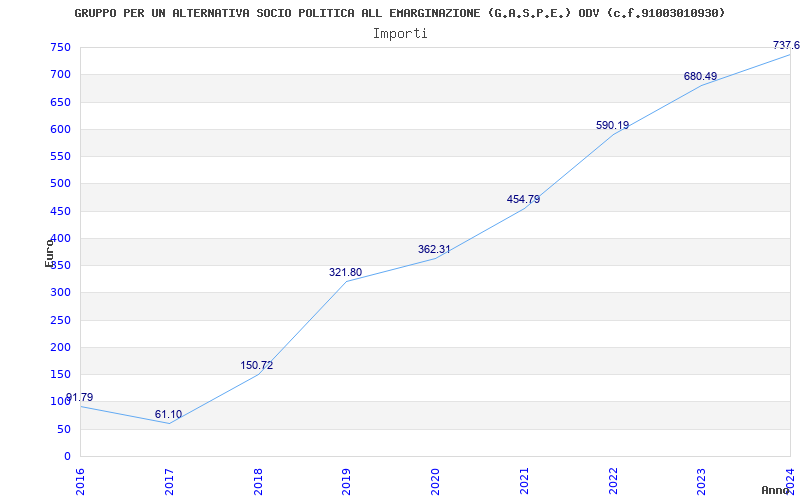800x500 pixels.
Task: Click the data label 590.19
Action: 612,126
